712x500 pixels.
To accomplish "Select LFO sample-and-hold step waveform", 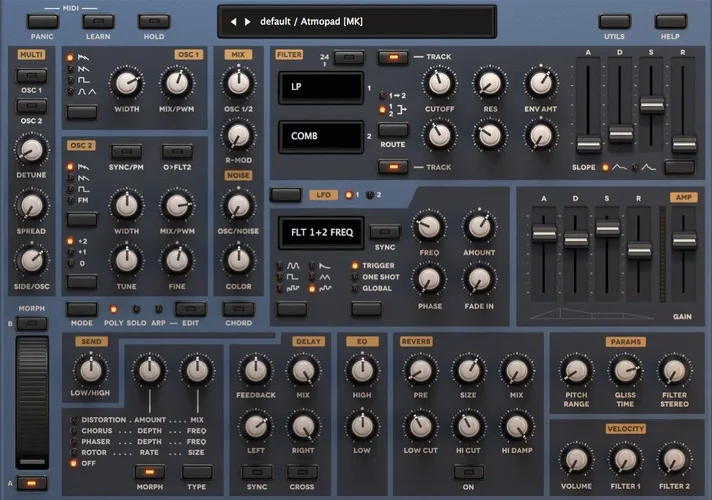I will [x=288, y=288].
